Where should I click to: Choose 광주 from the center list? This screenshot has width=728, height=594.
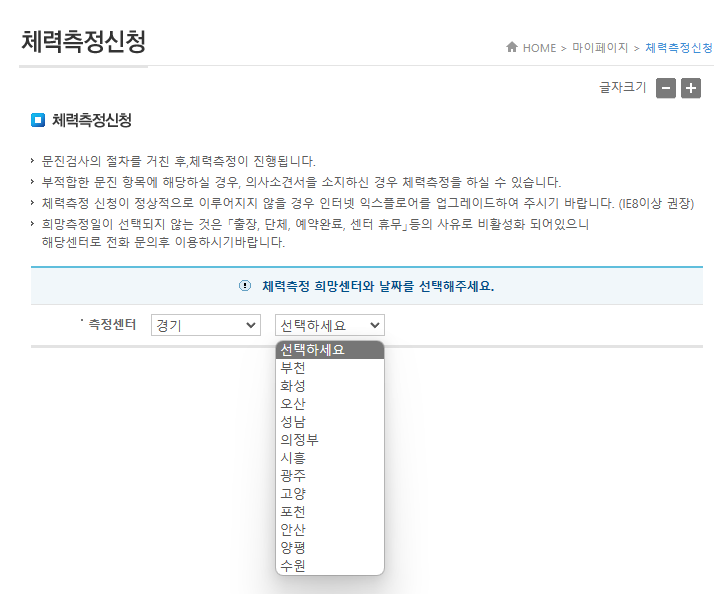point(330,476)
